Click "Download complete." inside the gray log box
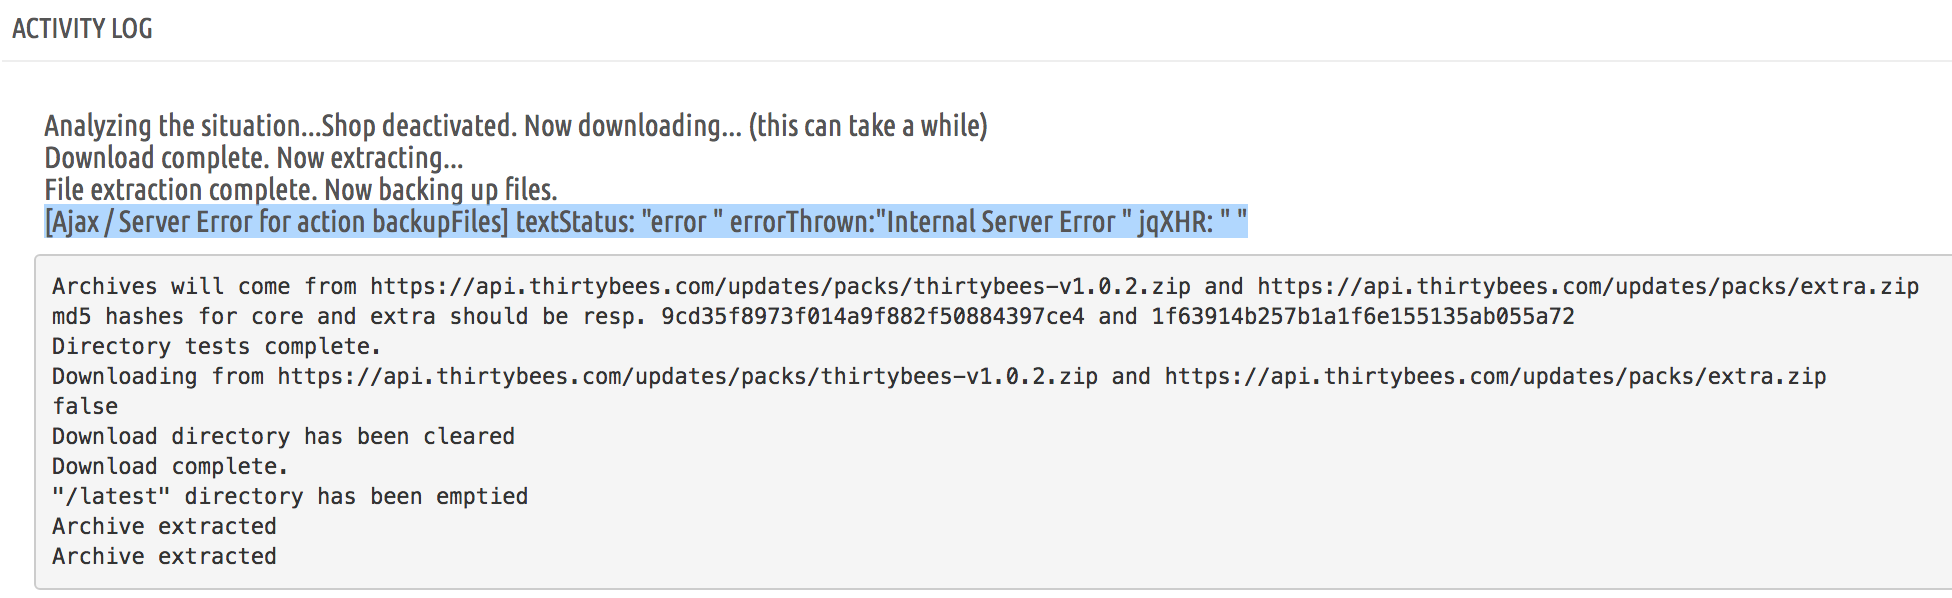 click(169, 467)
